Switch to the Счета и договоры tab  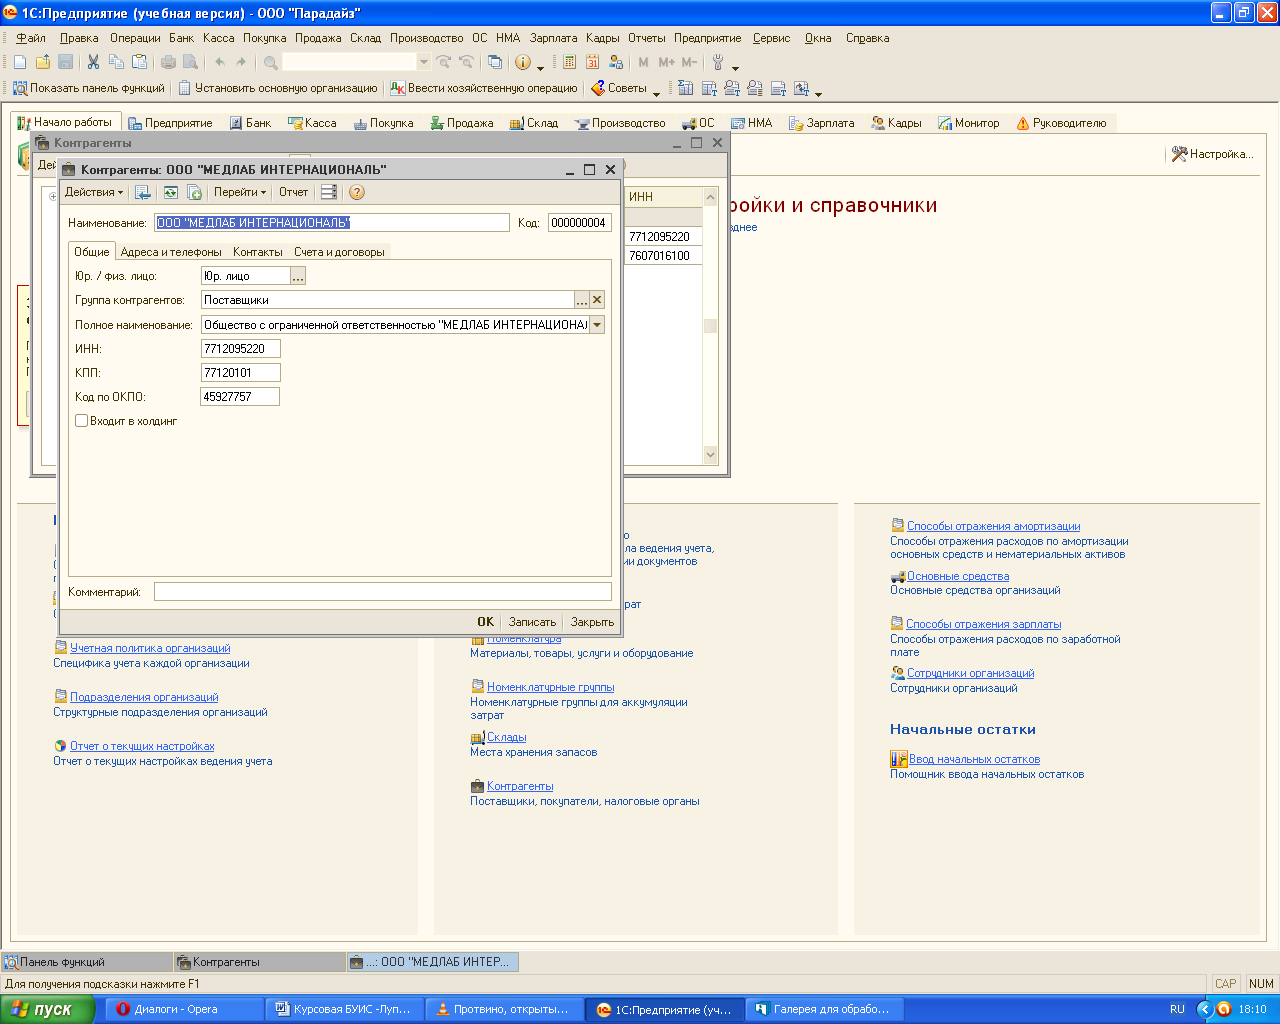[339, 252]
